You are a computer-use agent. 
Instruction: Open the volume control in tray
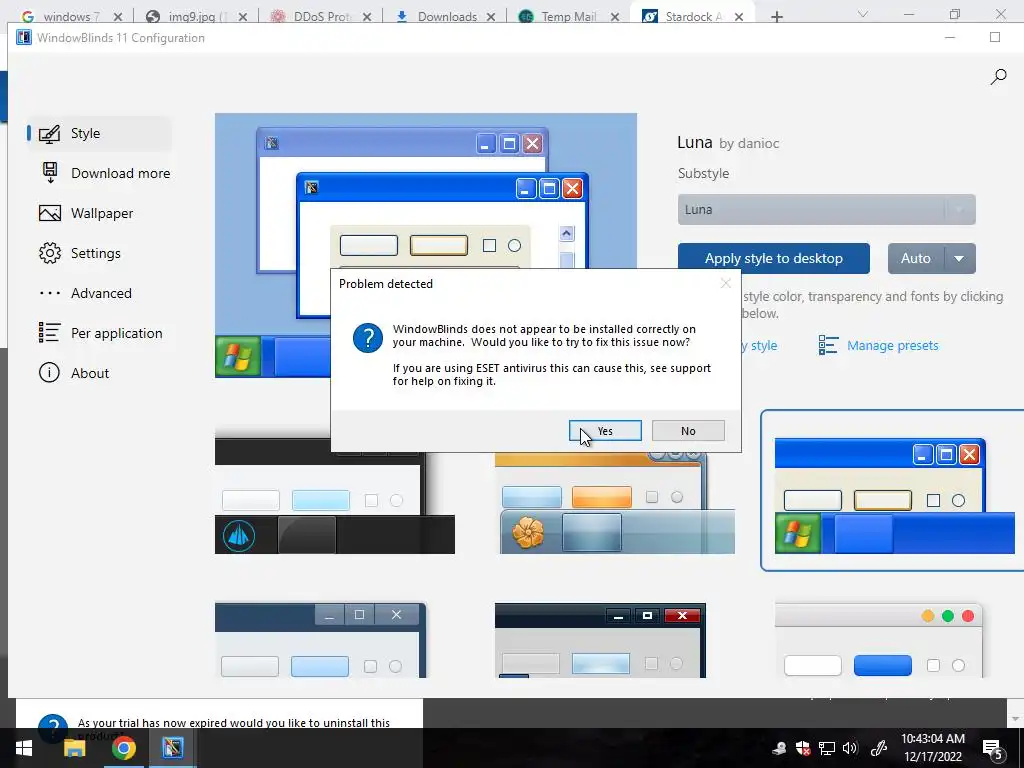tap(850, 748)
